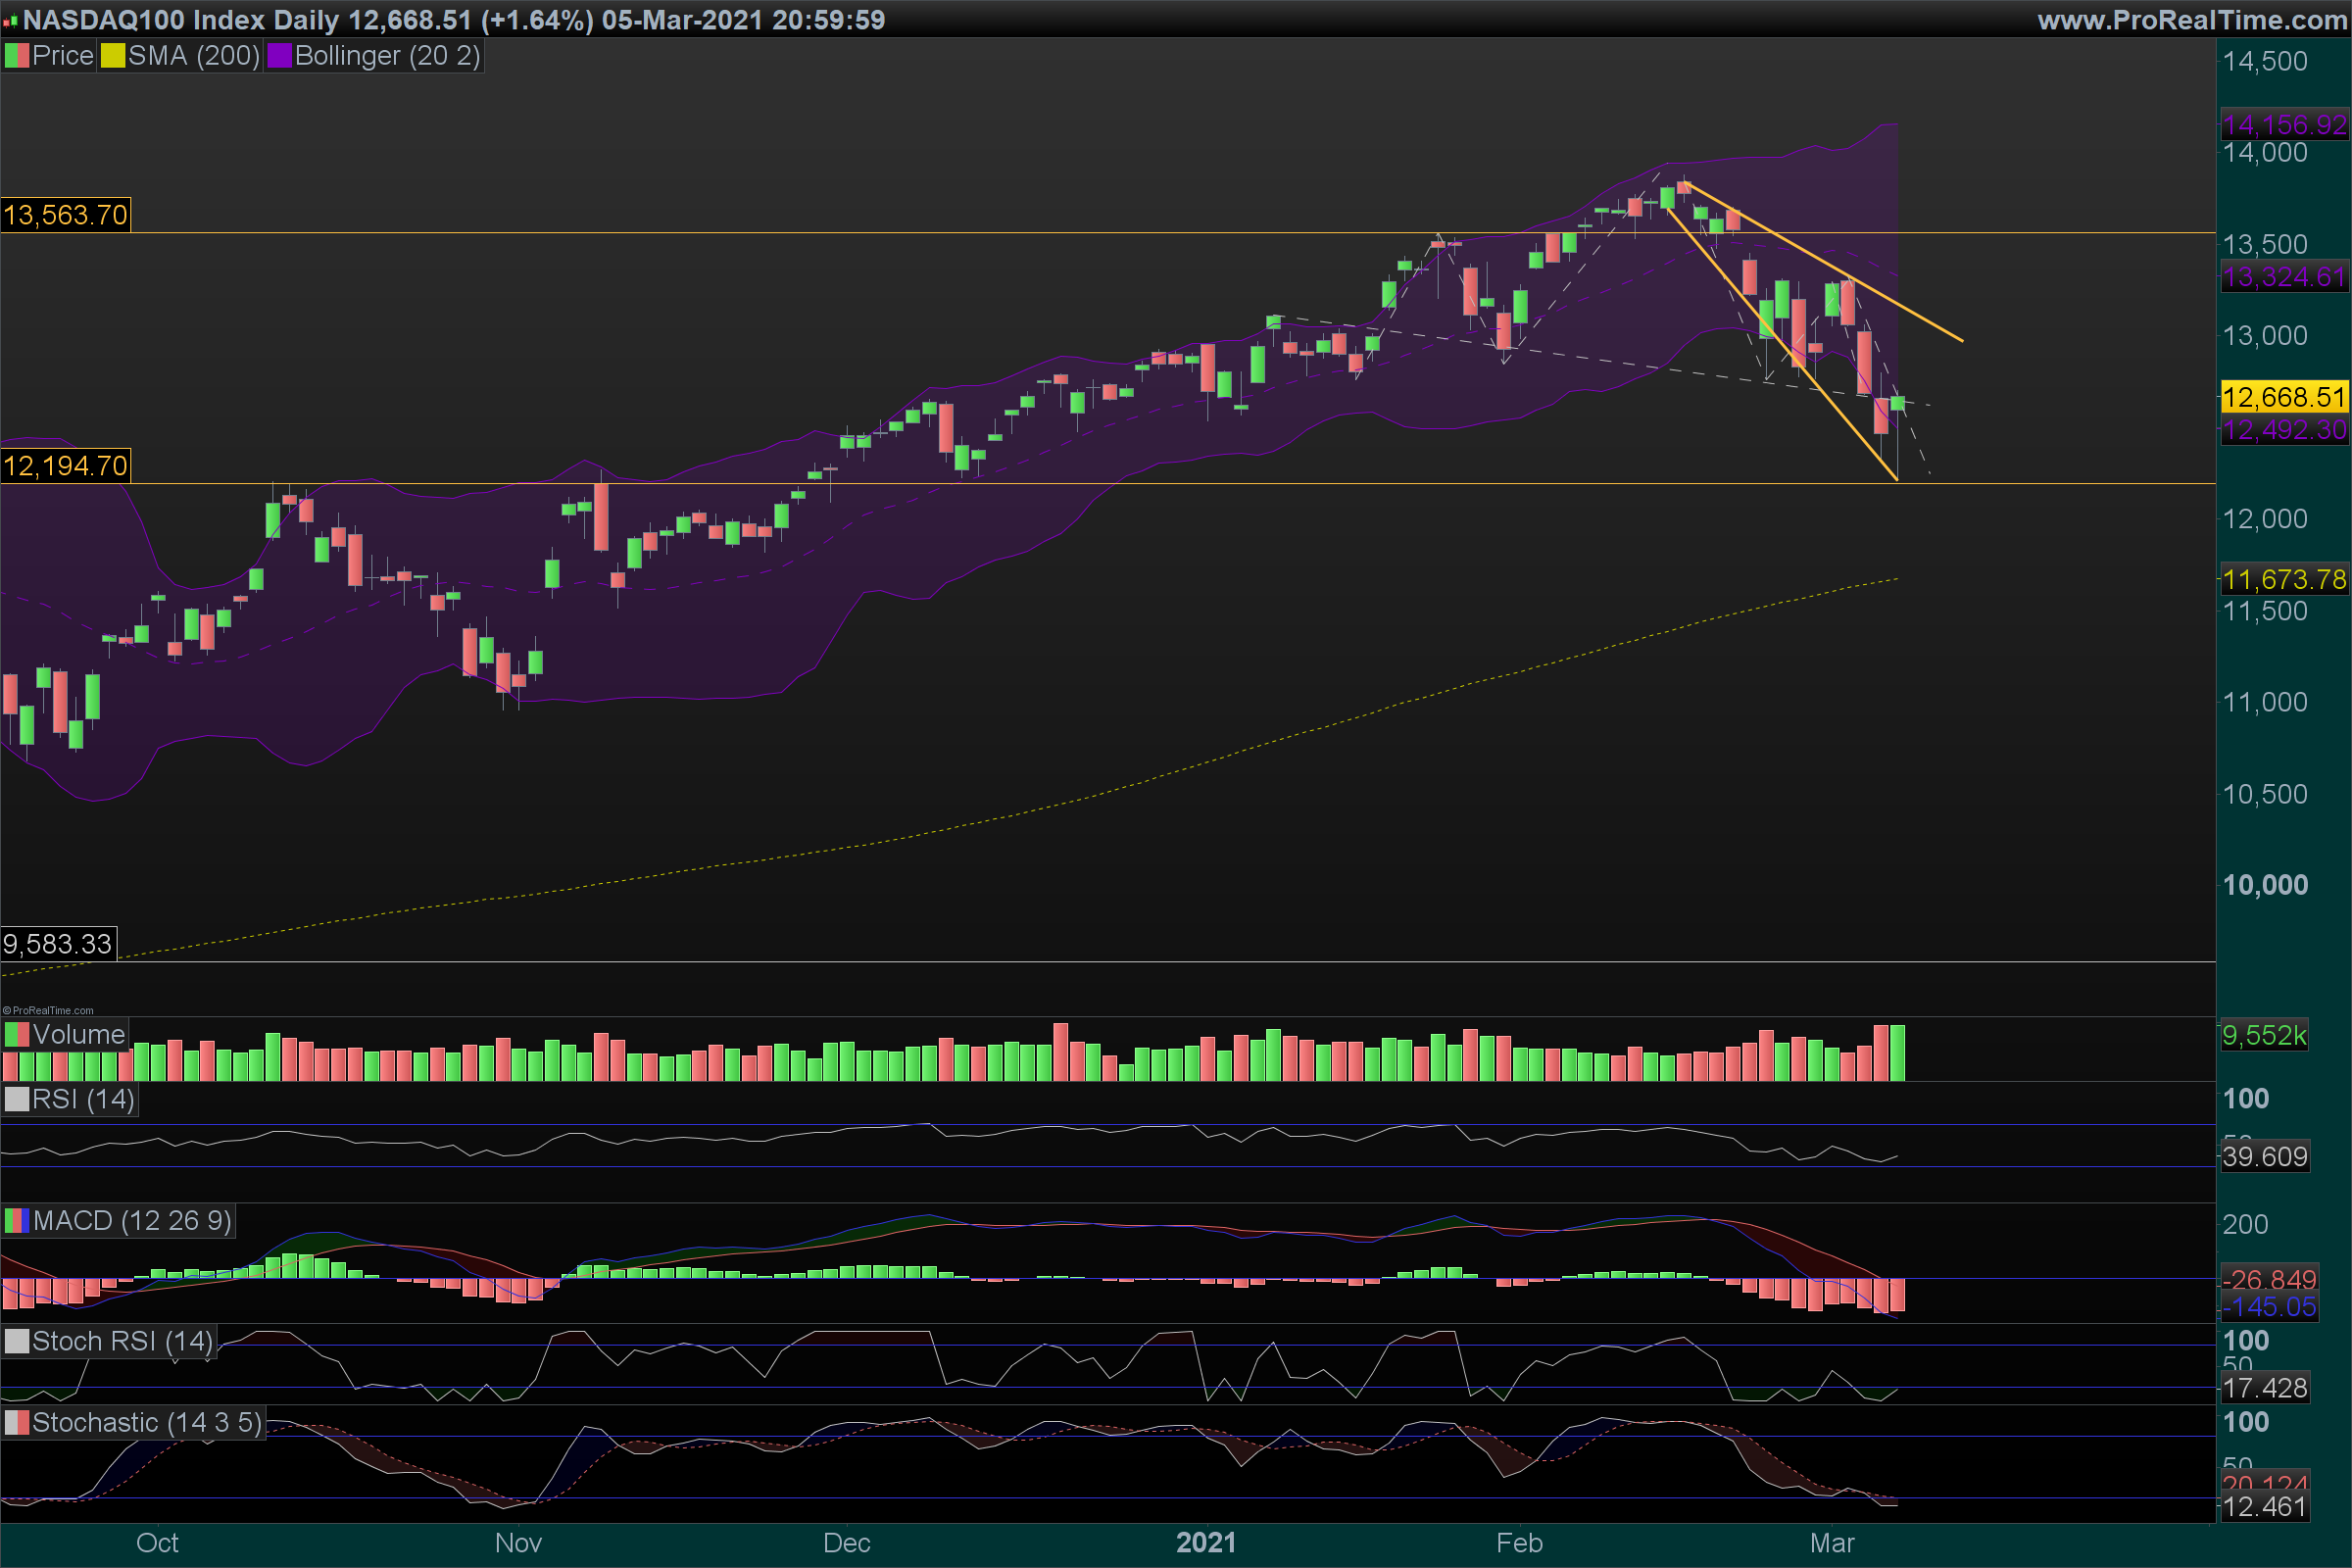Select the SMA (200) indicator label

tap(193, 56)
